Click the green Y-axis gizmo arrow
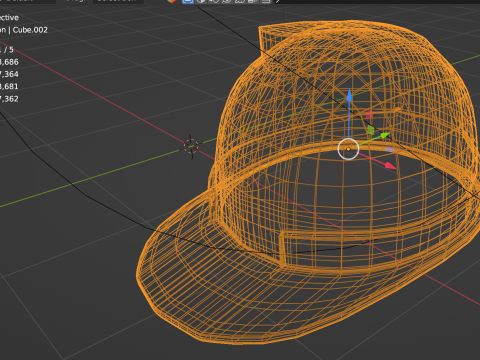Viewport: 480px width, 360px height. (384, 135)
